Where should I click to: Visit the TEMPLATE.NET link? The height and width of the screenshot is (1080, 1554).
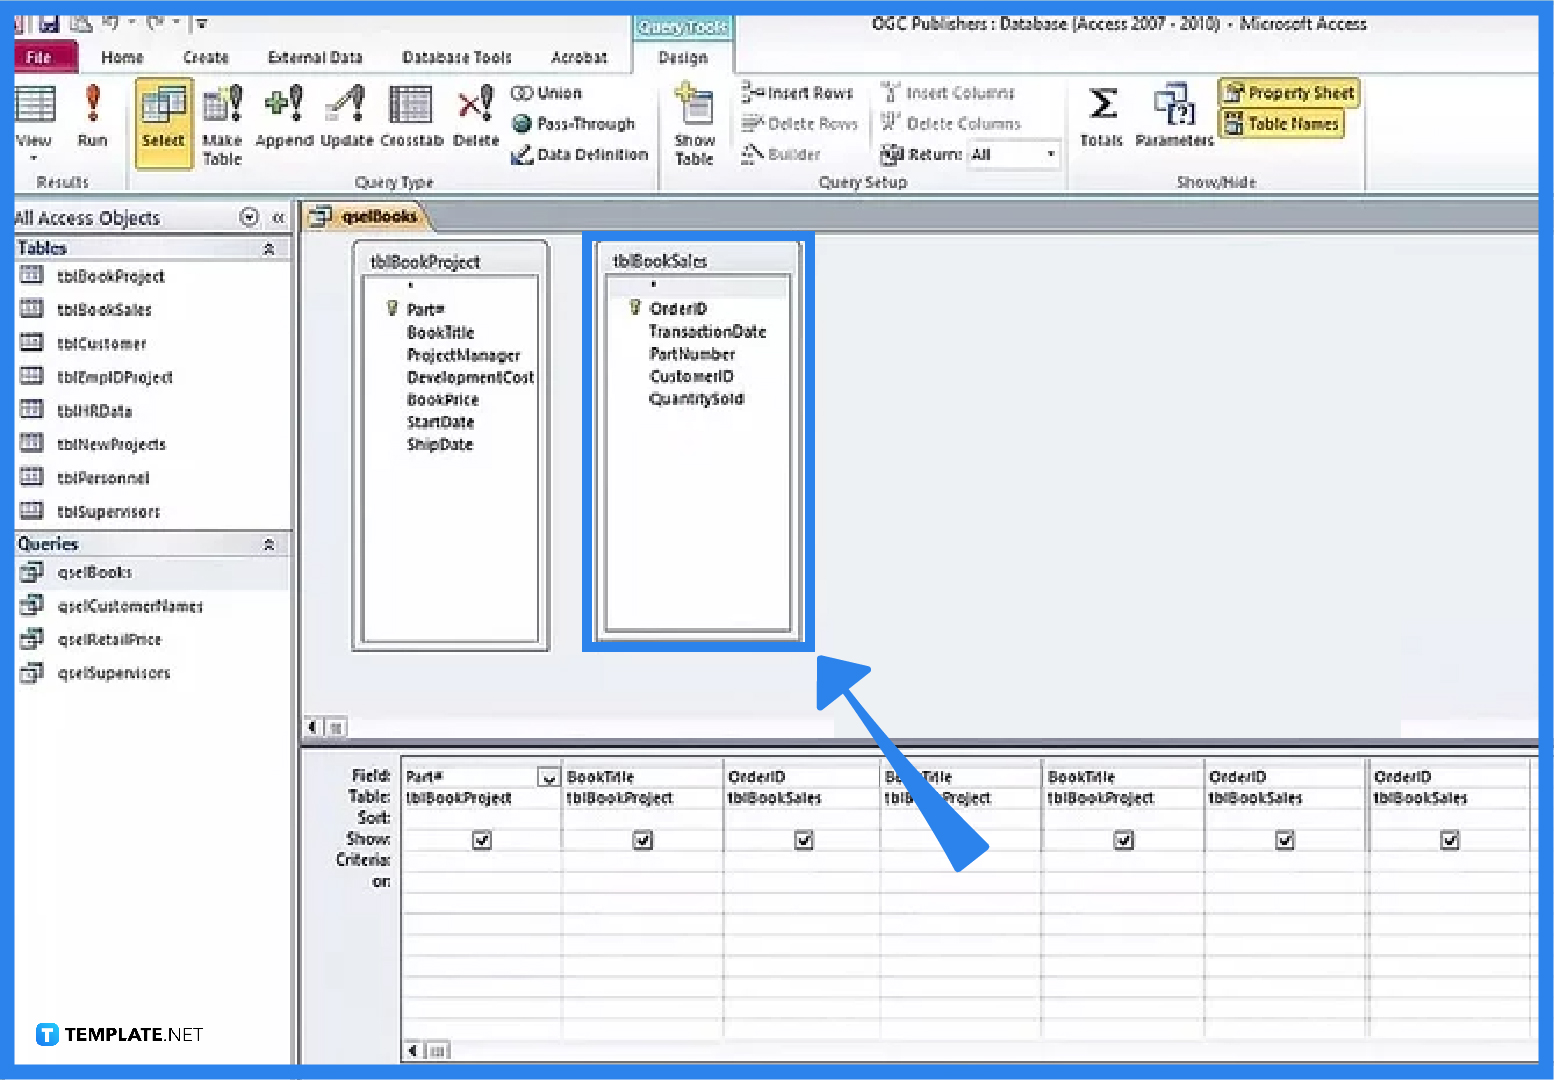coord(118,1035)
